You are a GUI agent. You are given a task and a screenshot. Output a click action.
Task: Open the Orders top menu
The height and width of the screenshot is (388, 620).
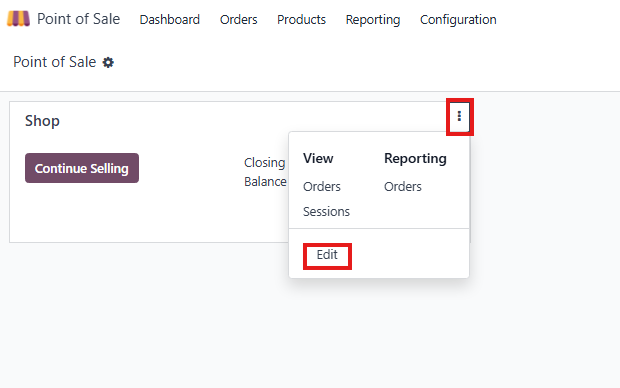pos(238,19)
